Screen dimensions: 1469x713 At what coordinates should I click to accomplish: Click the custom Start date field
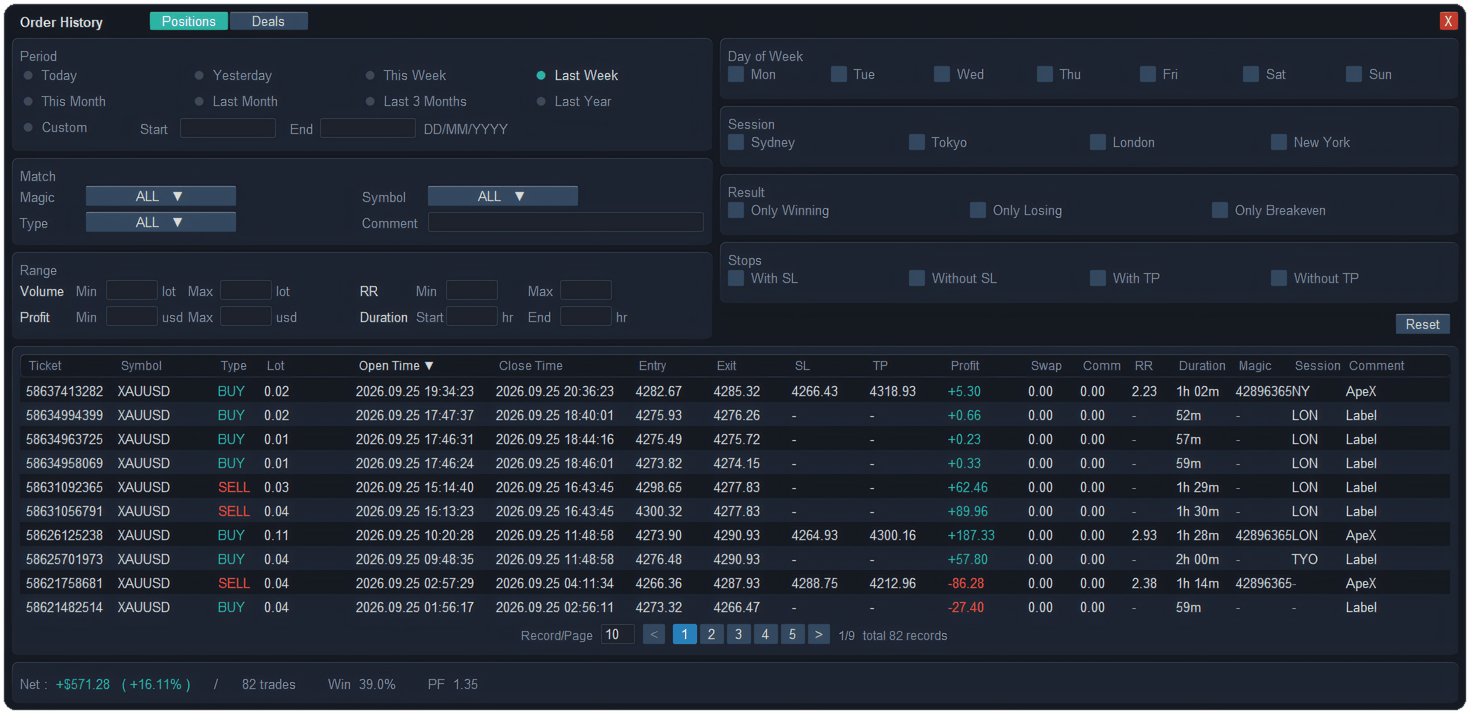click(228, 128)
